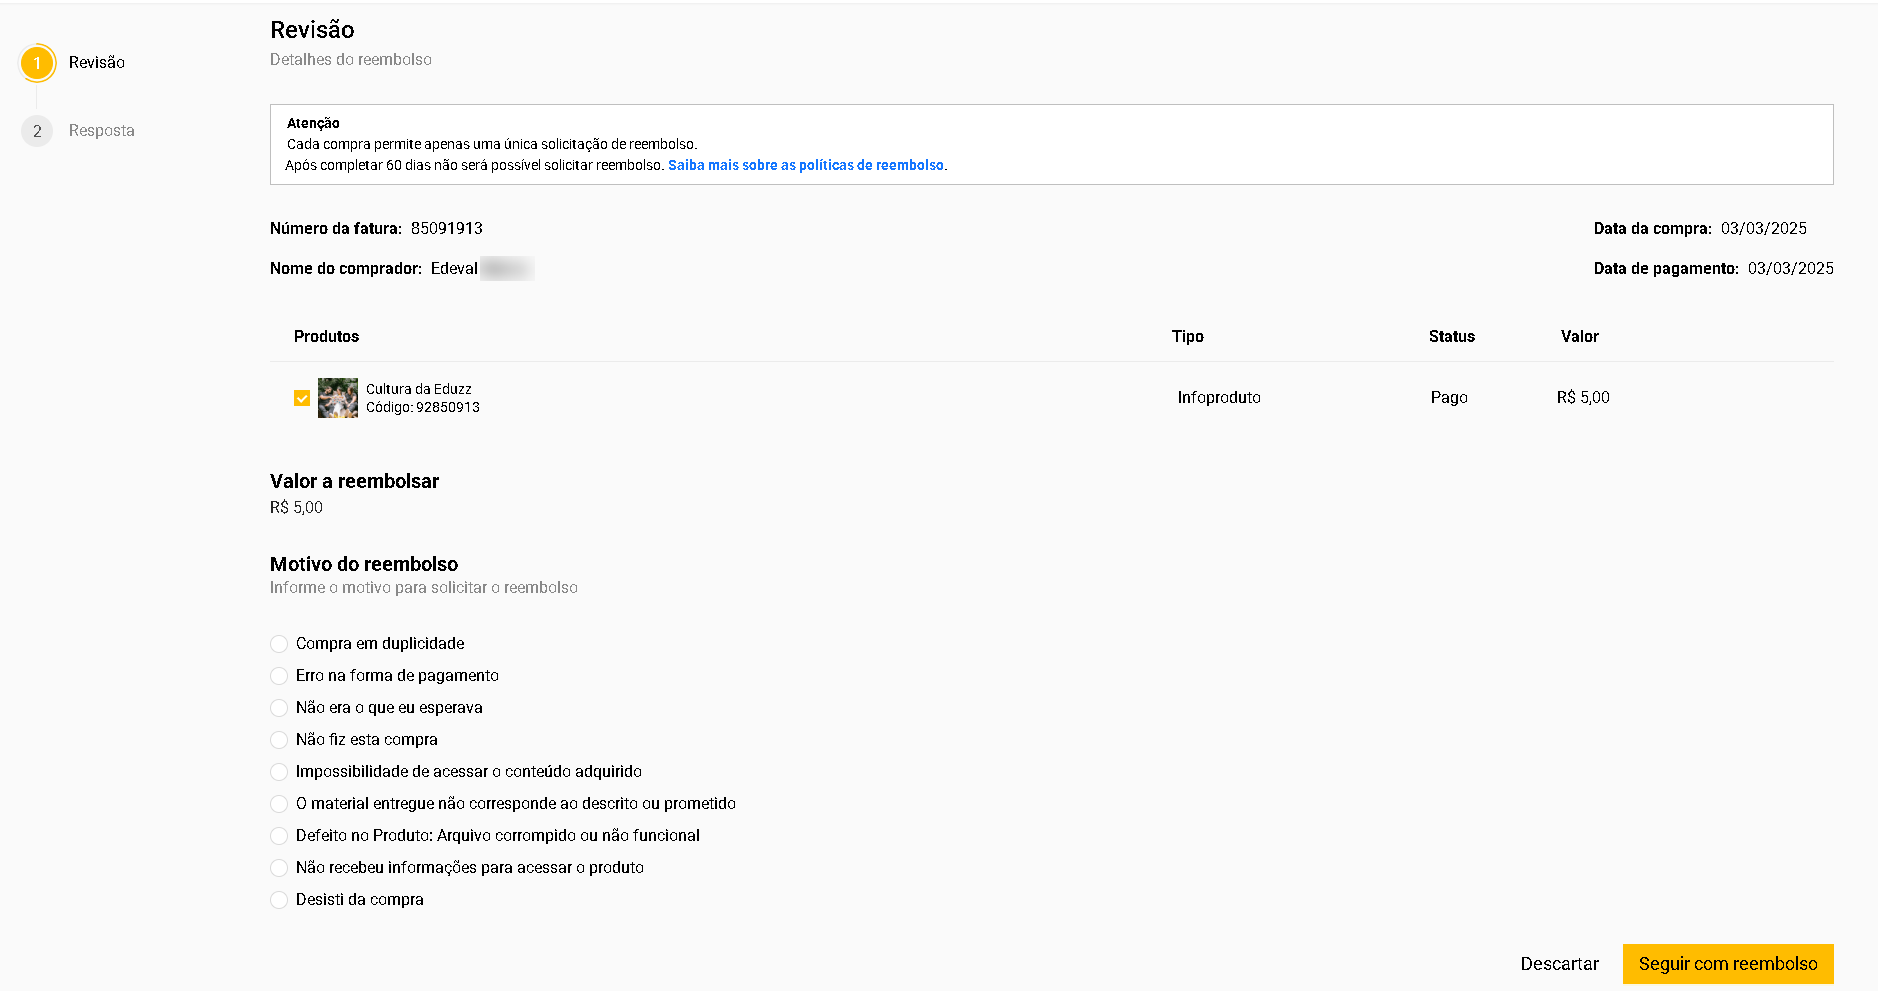Click the Cultura da Eduzz product name
This screenshot has height=991, width=1878.
click(418, 389)
